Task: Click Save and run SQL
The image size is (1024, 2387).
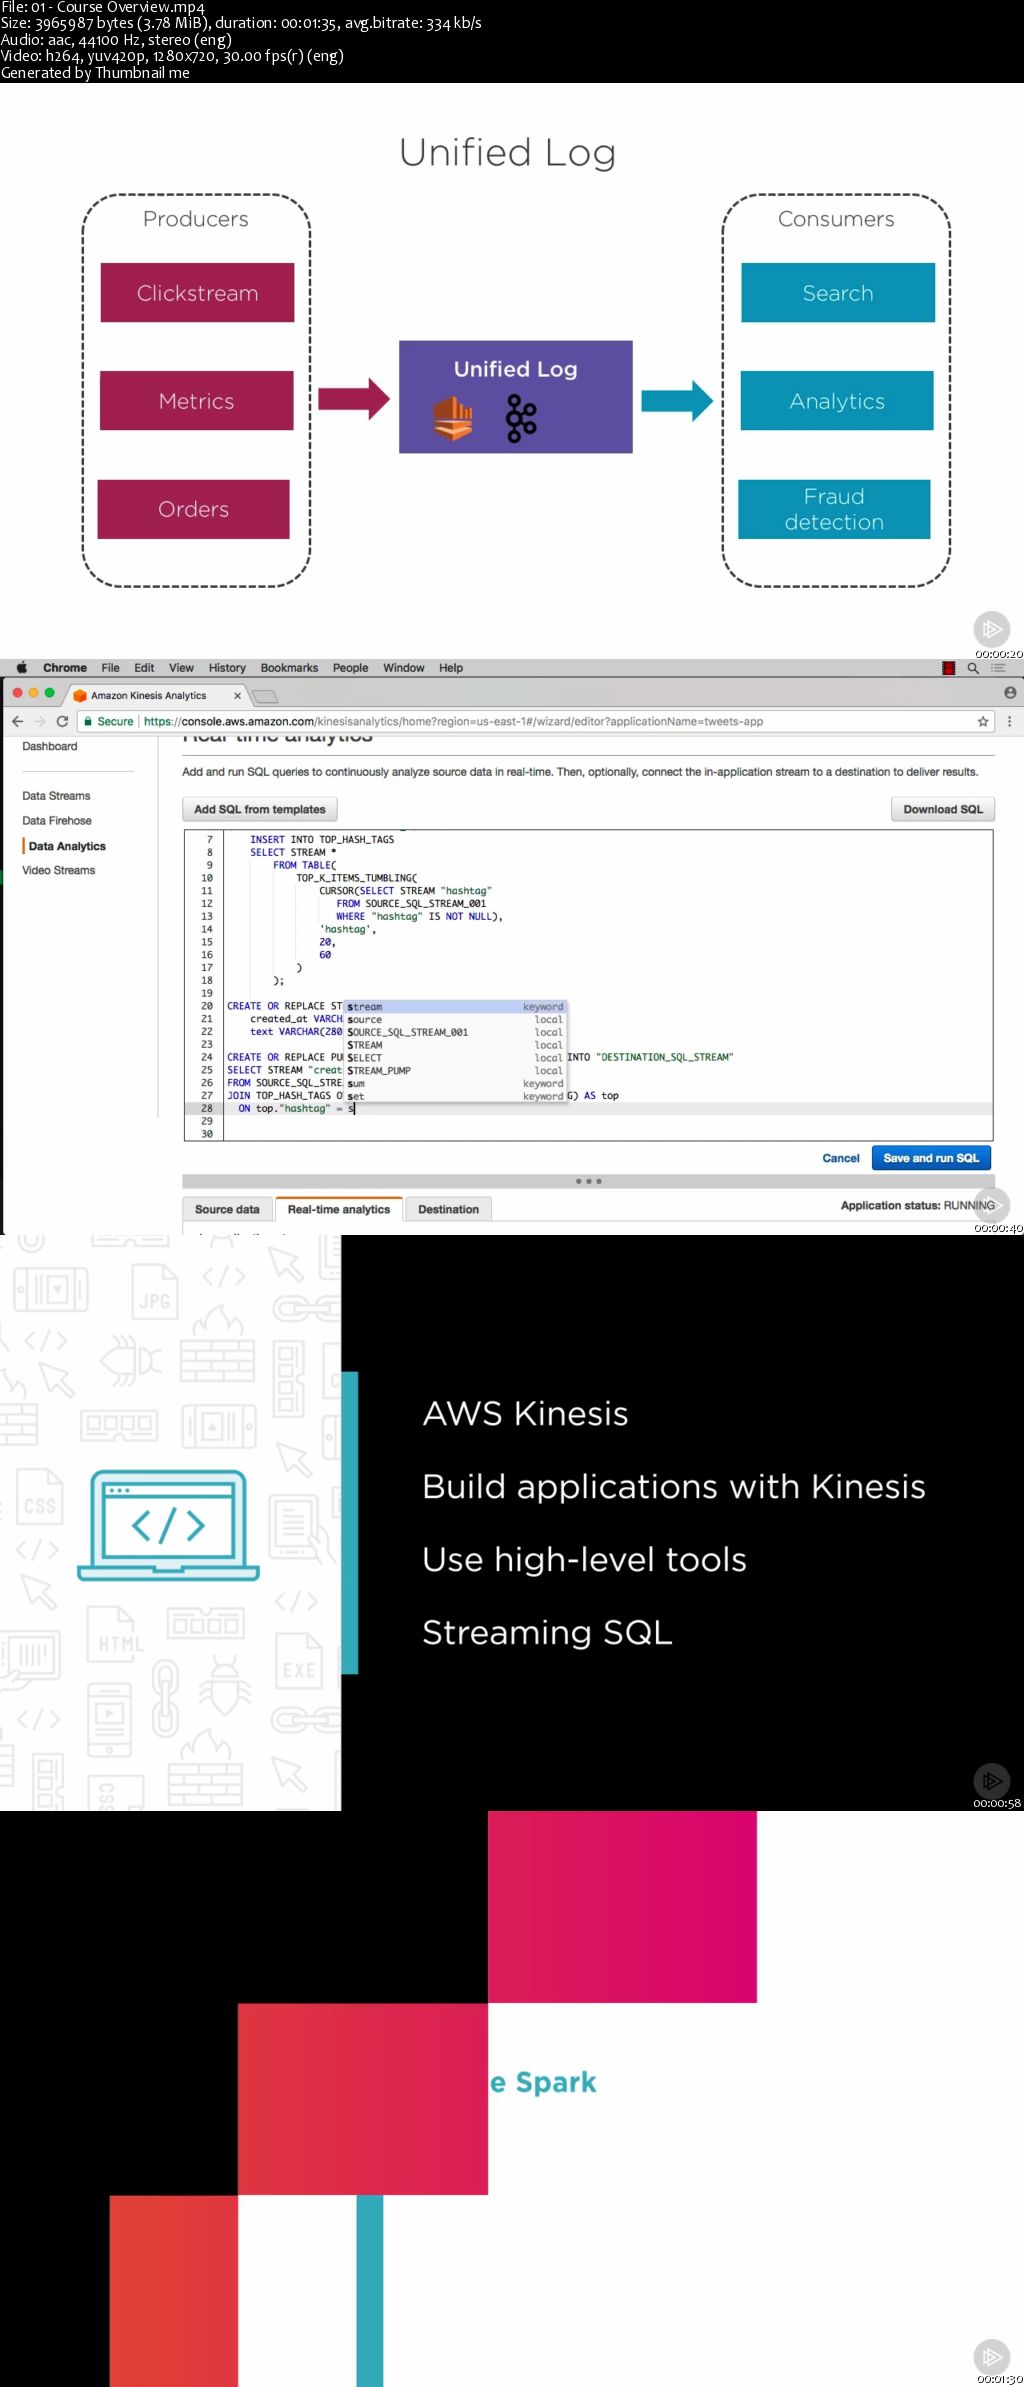Action: 931,1158
